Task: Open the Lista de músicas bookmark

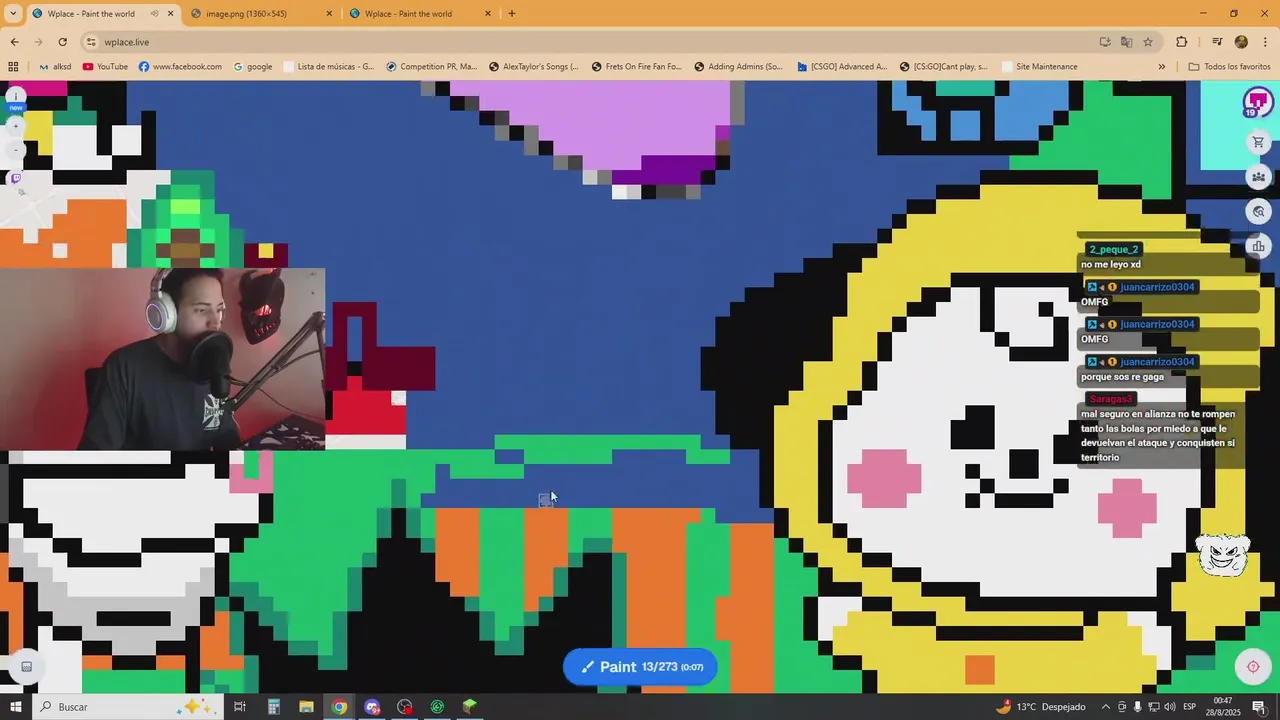Action: (328, 67)
